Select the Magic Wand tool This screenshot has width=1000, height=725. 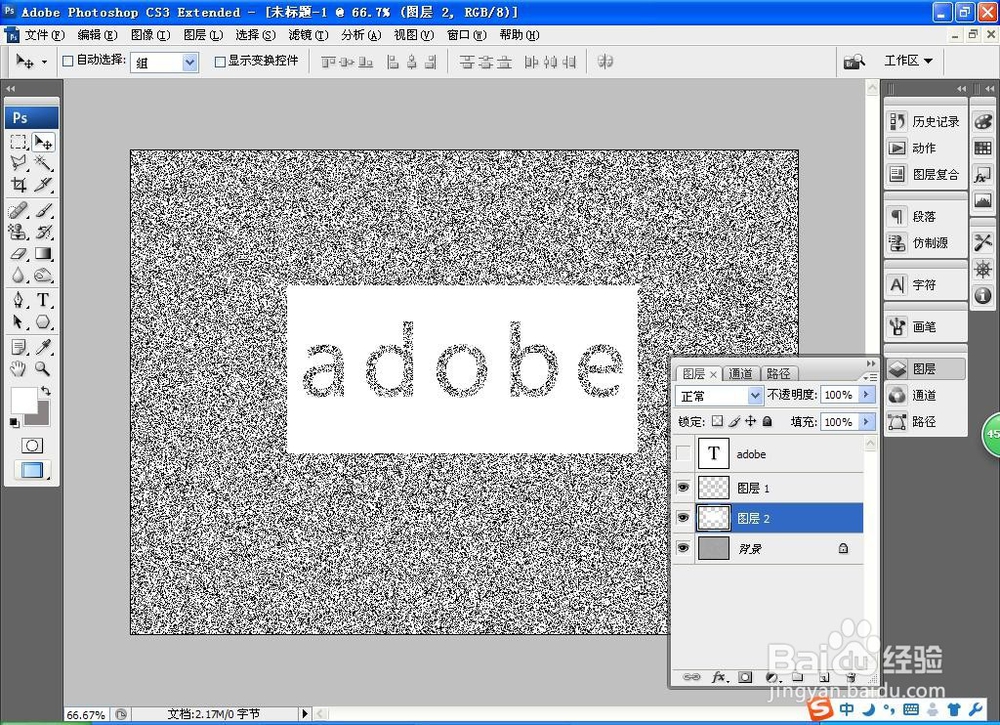(43, 163)
